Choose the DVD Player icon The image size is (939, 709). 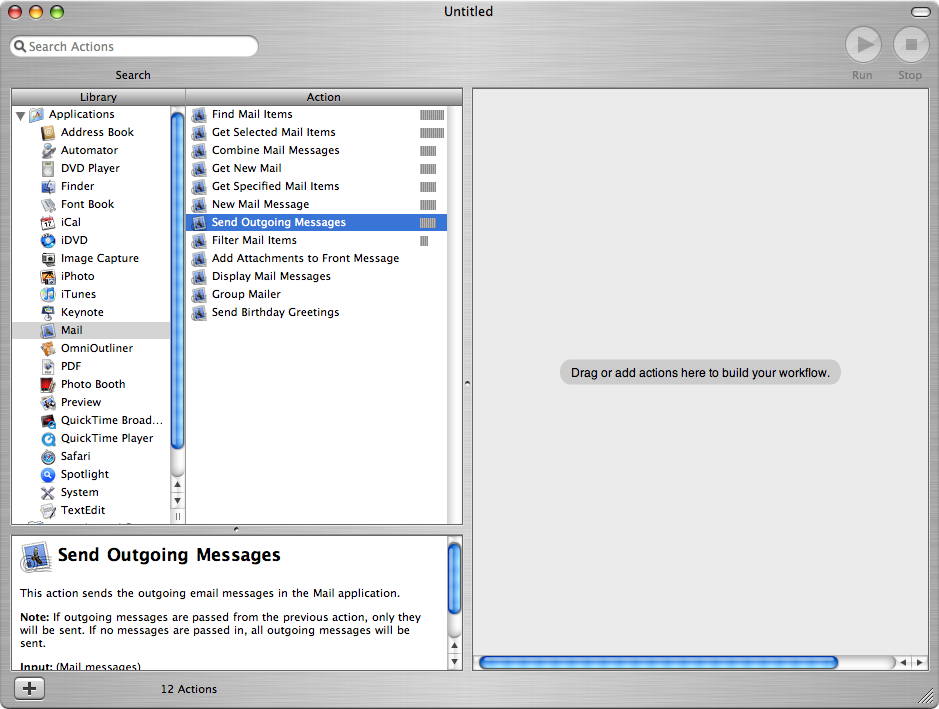coord(48,168)
